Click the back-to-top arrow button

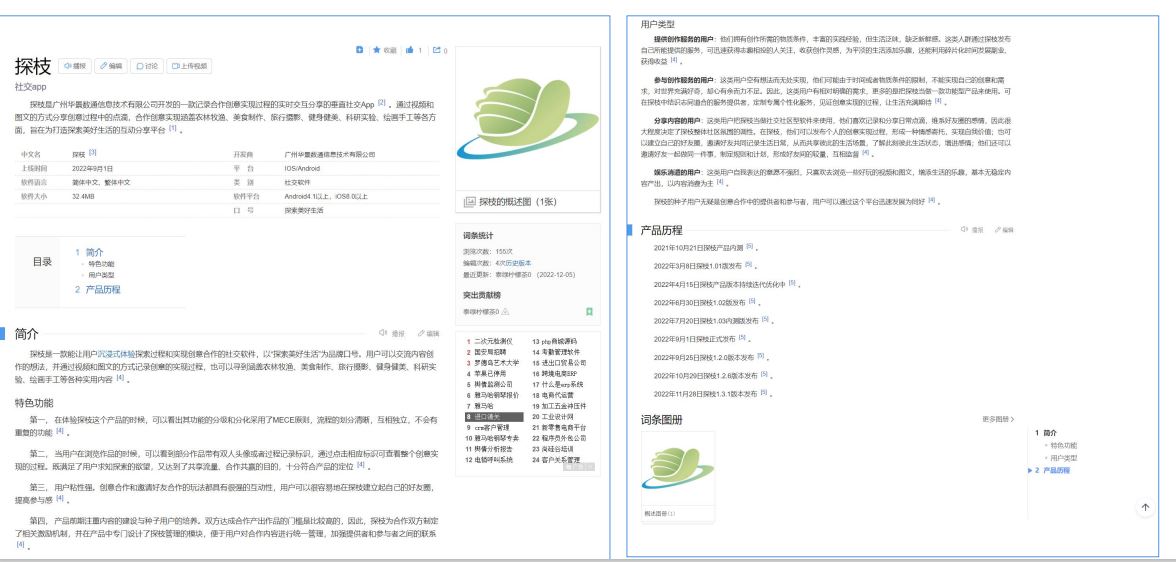coord(1145,507)
